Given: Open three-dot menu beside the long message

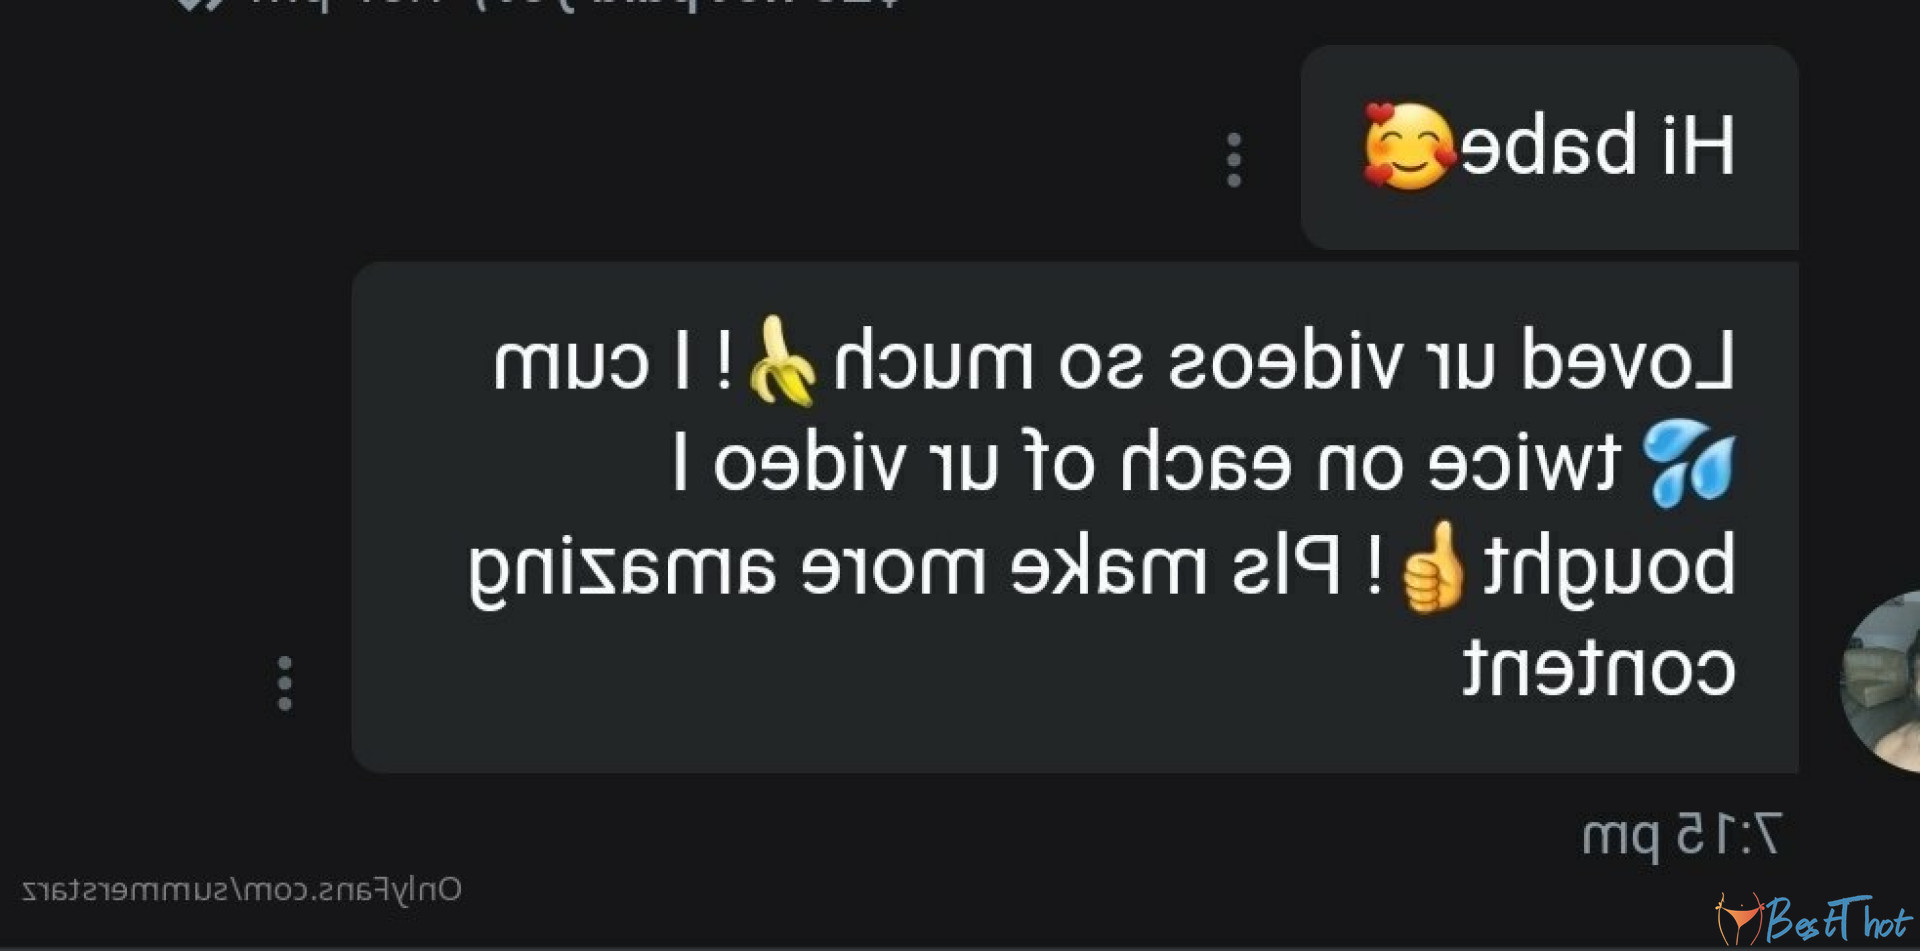Looking at the screenshot, I should point(285,684).
